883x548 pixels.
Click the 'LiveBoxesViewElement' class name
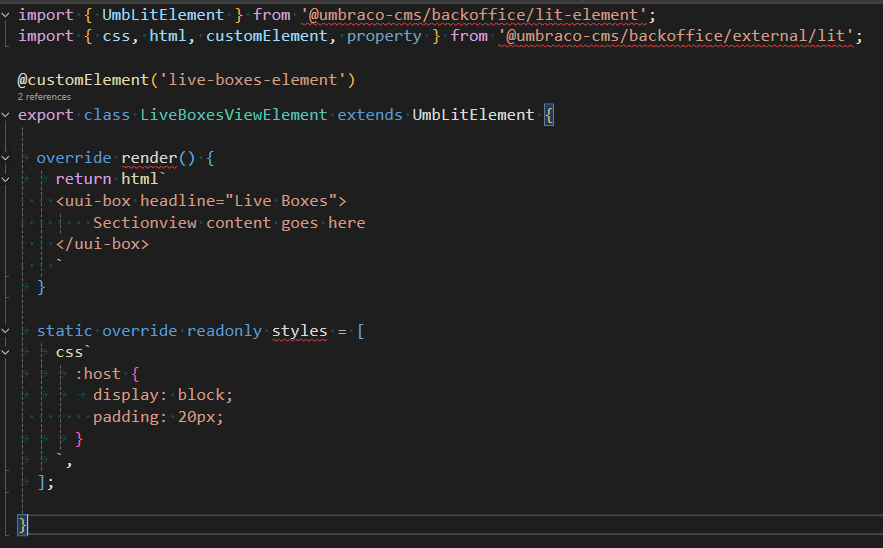pos(234,115)
